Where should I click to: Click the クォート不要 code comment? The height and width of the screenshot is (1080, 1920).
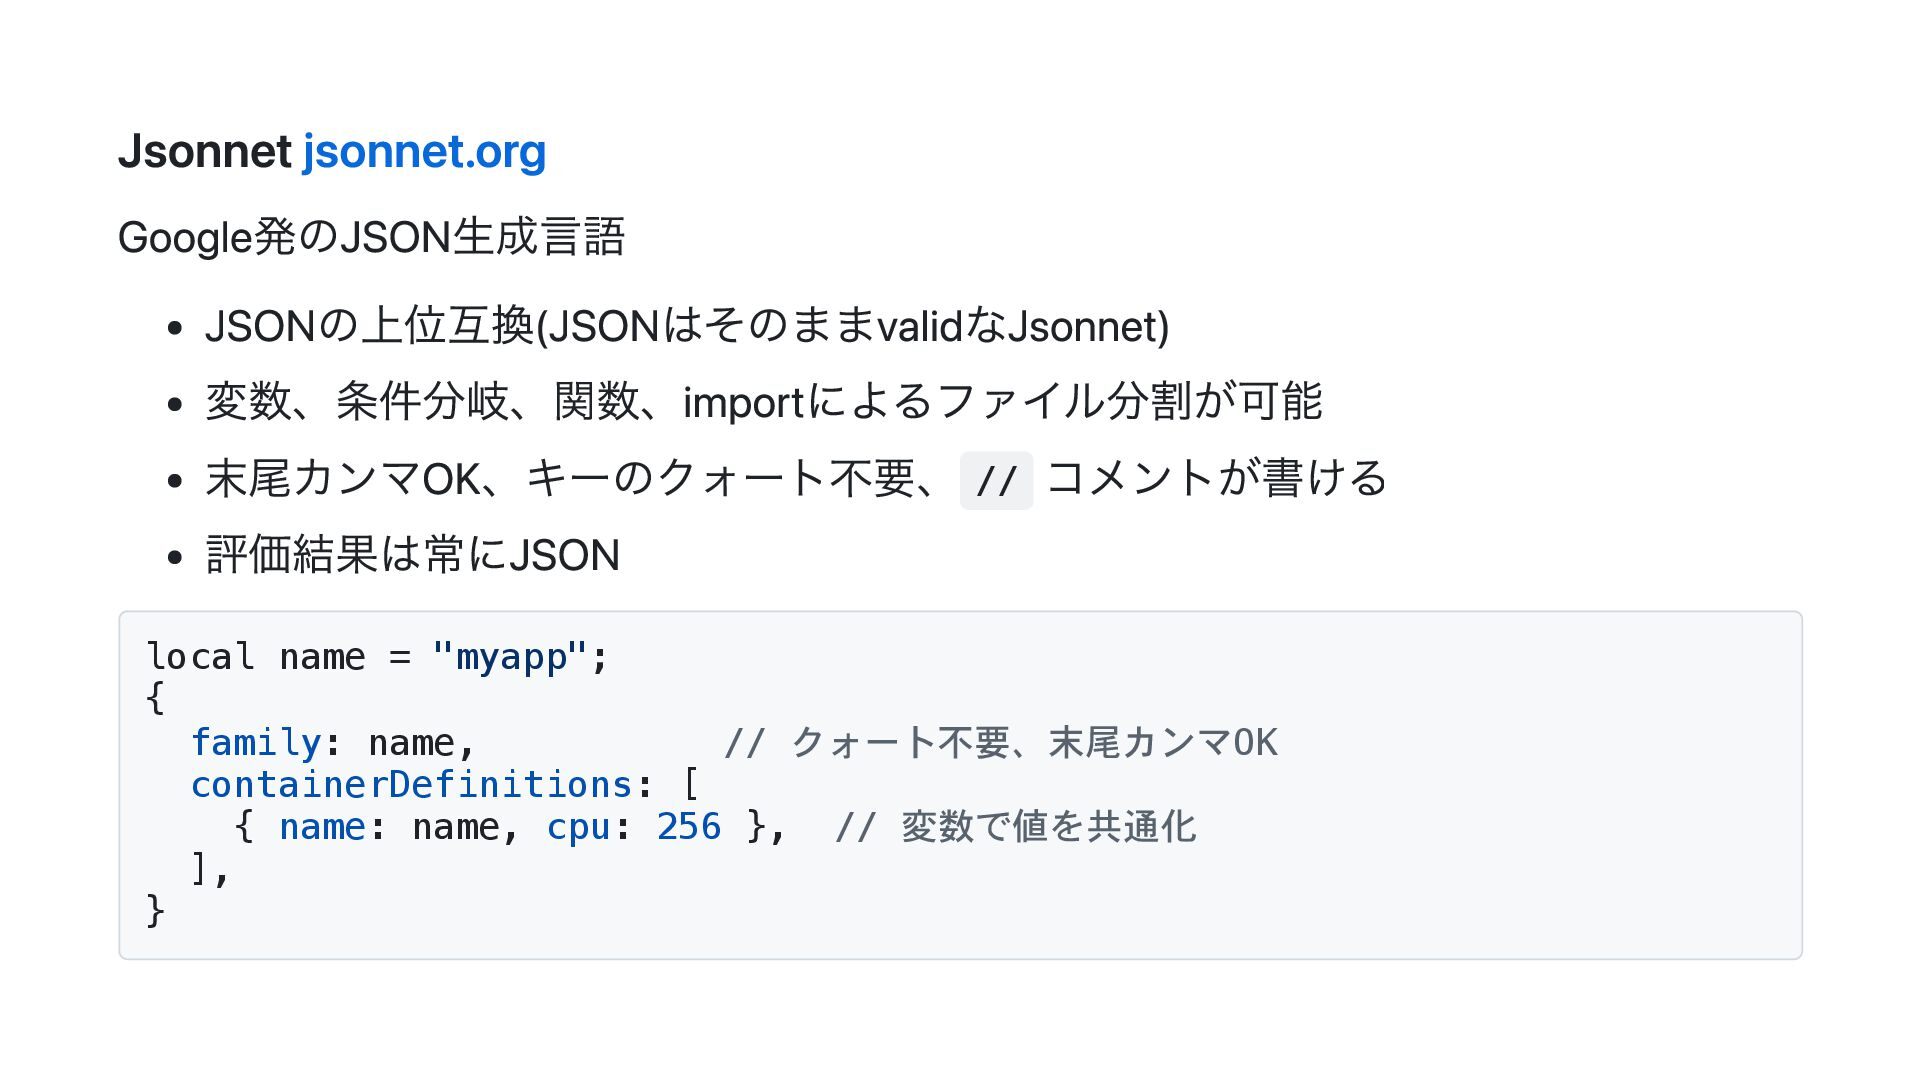(x=1000, y=743)
